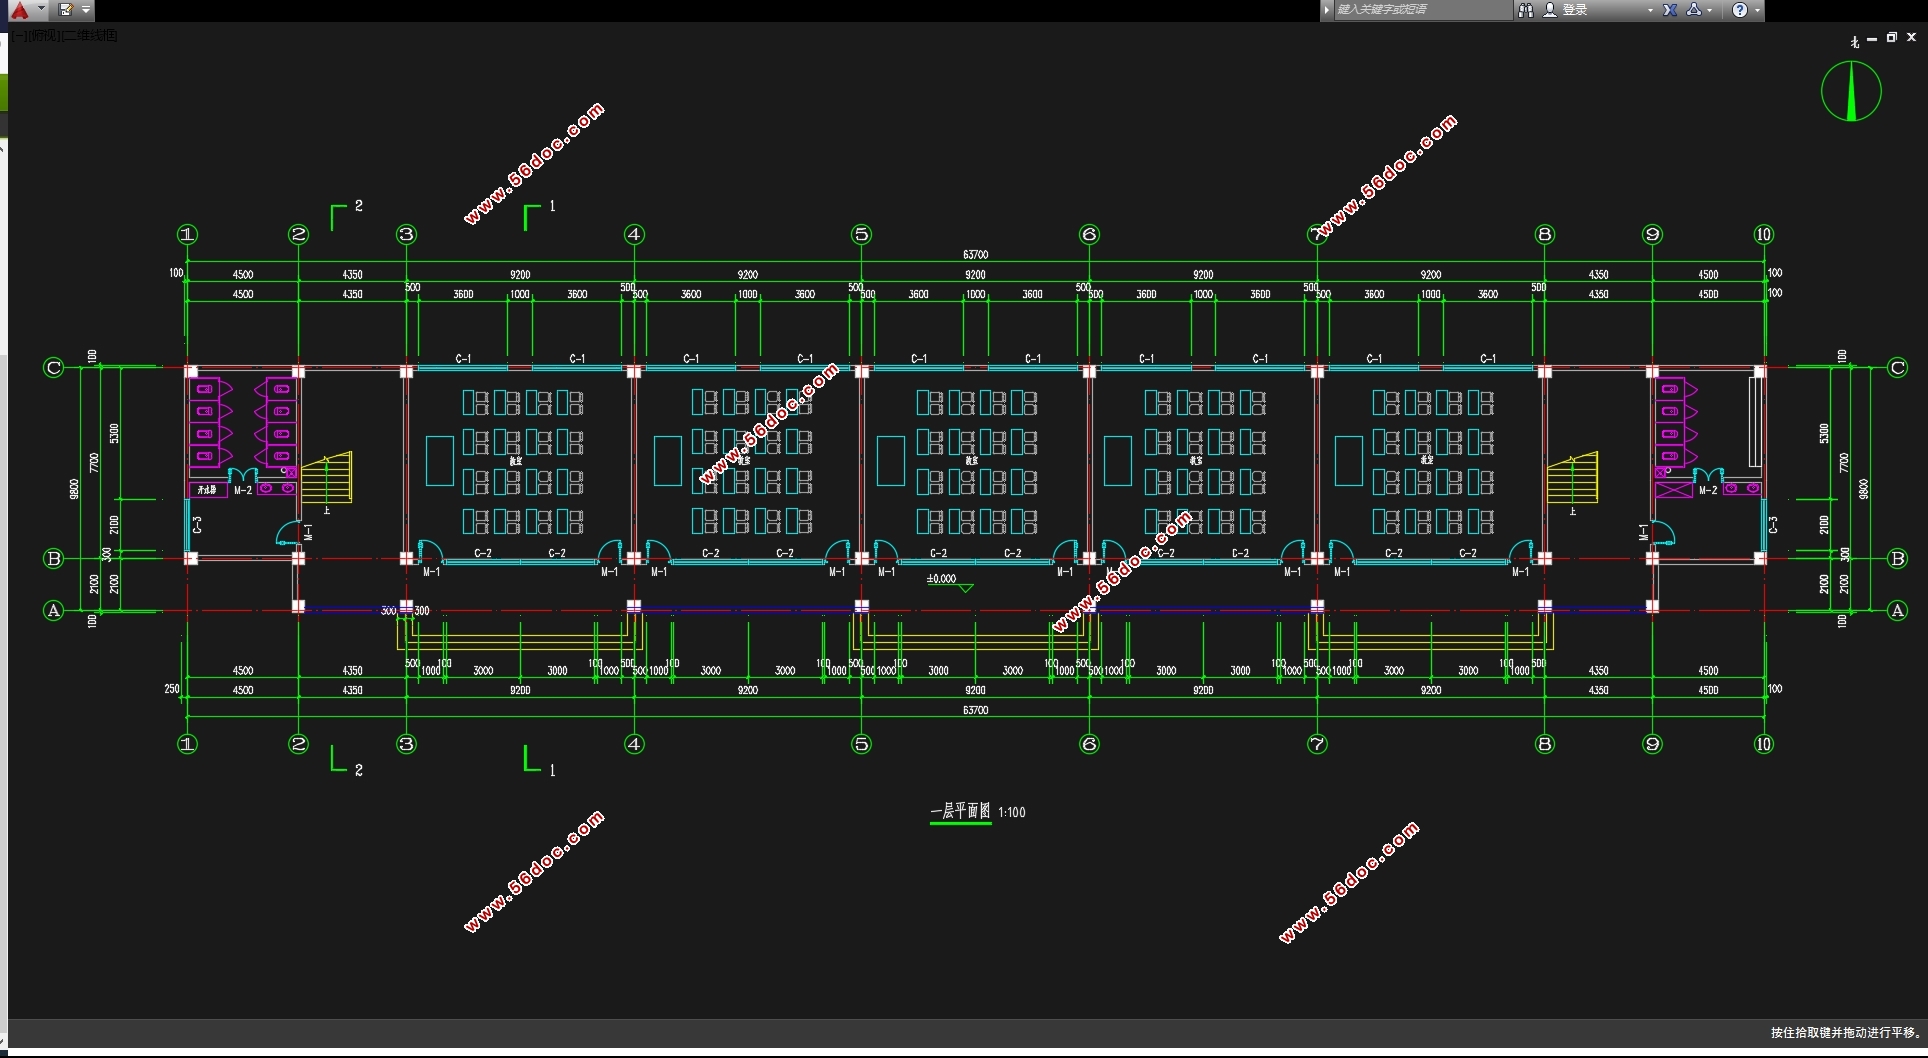Click the stay connected triangle icon
The image size is (1928, 1058).
1694,10
